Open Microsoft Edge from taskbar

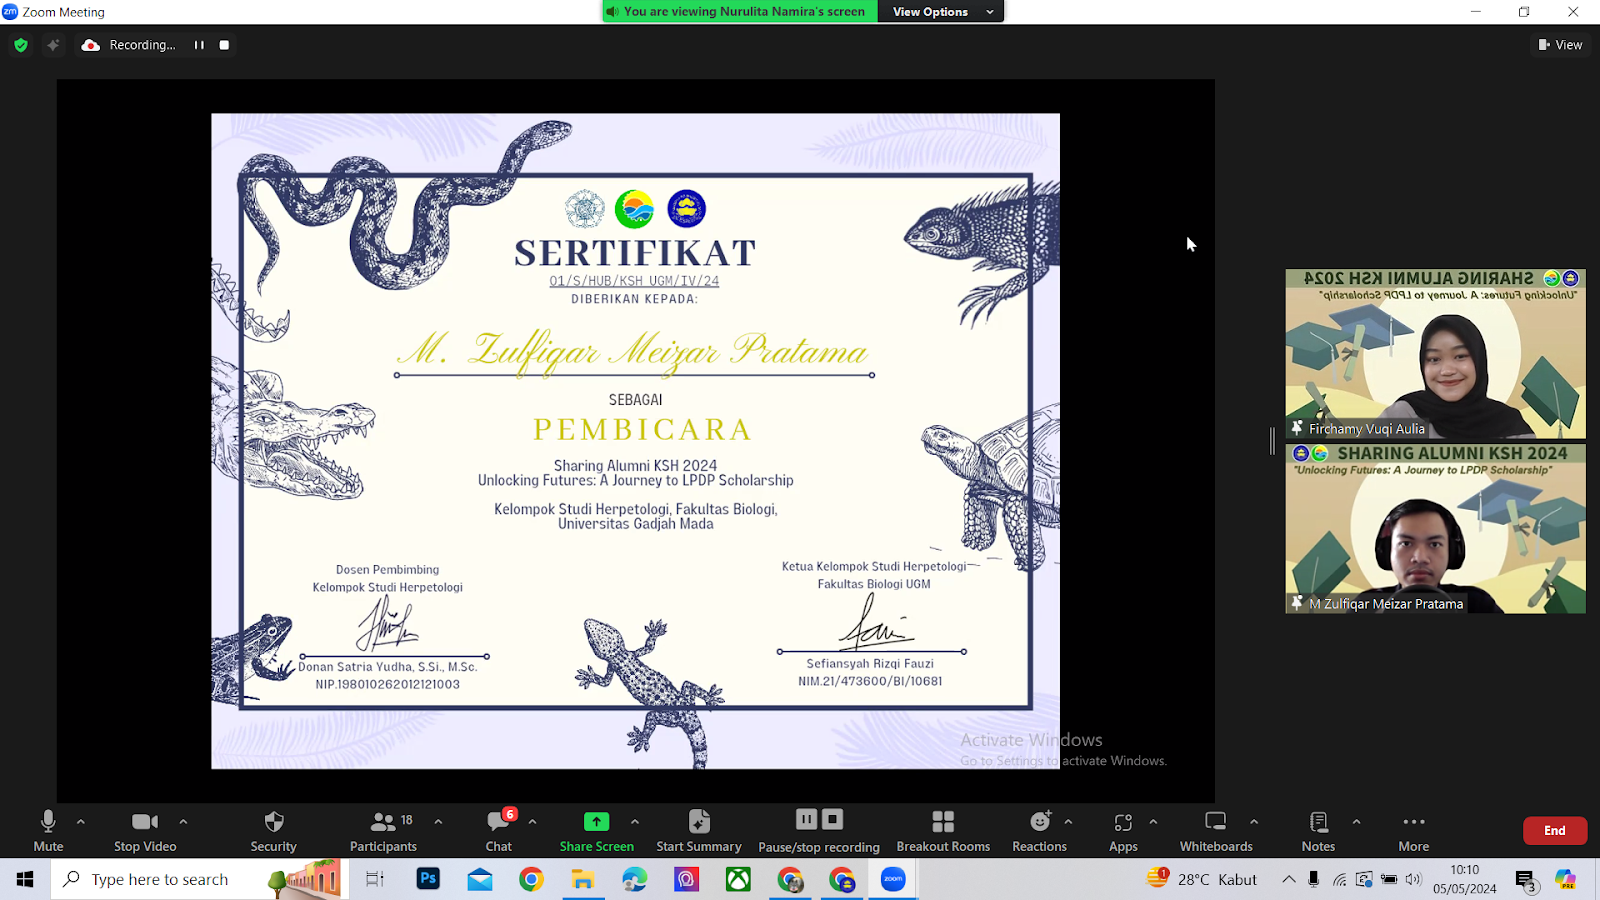pyautogui.click(x=635, y=879)
